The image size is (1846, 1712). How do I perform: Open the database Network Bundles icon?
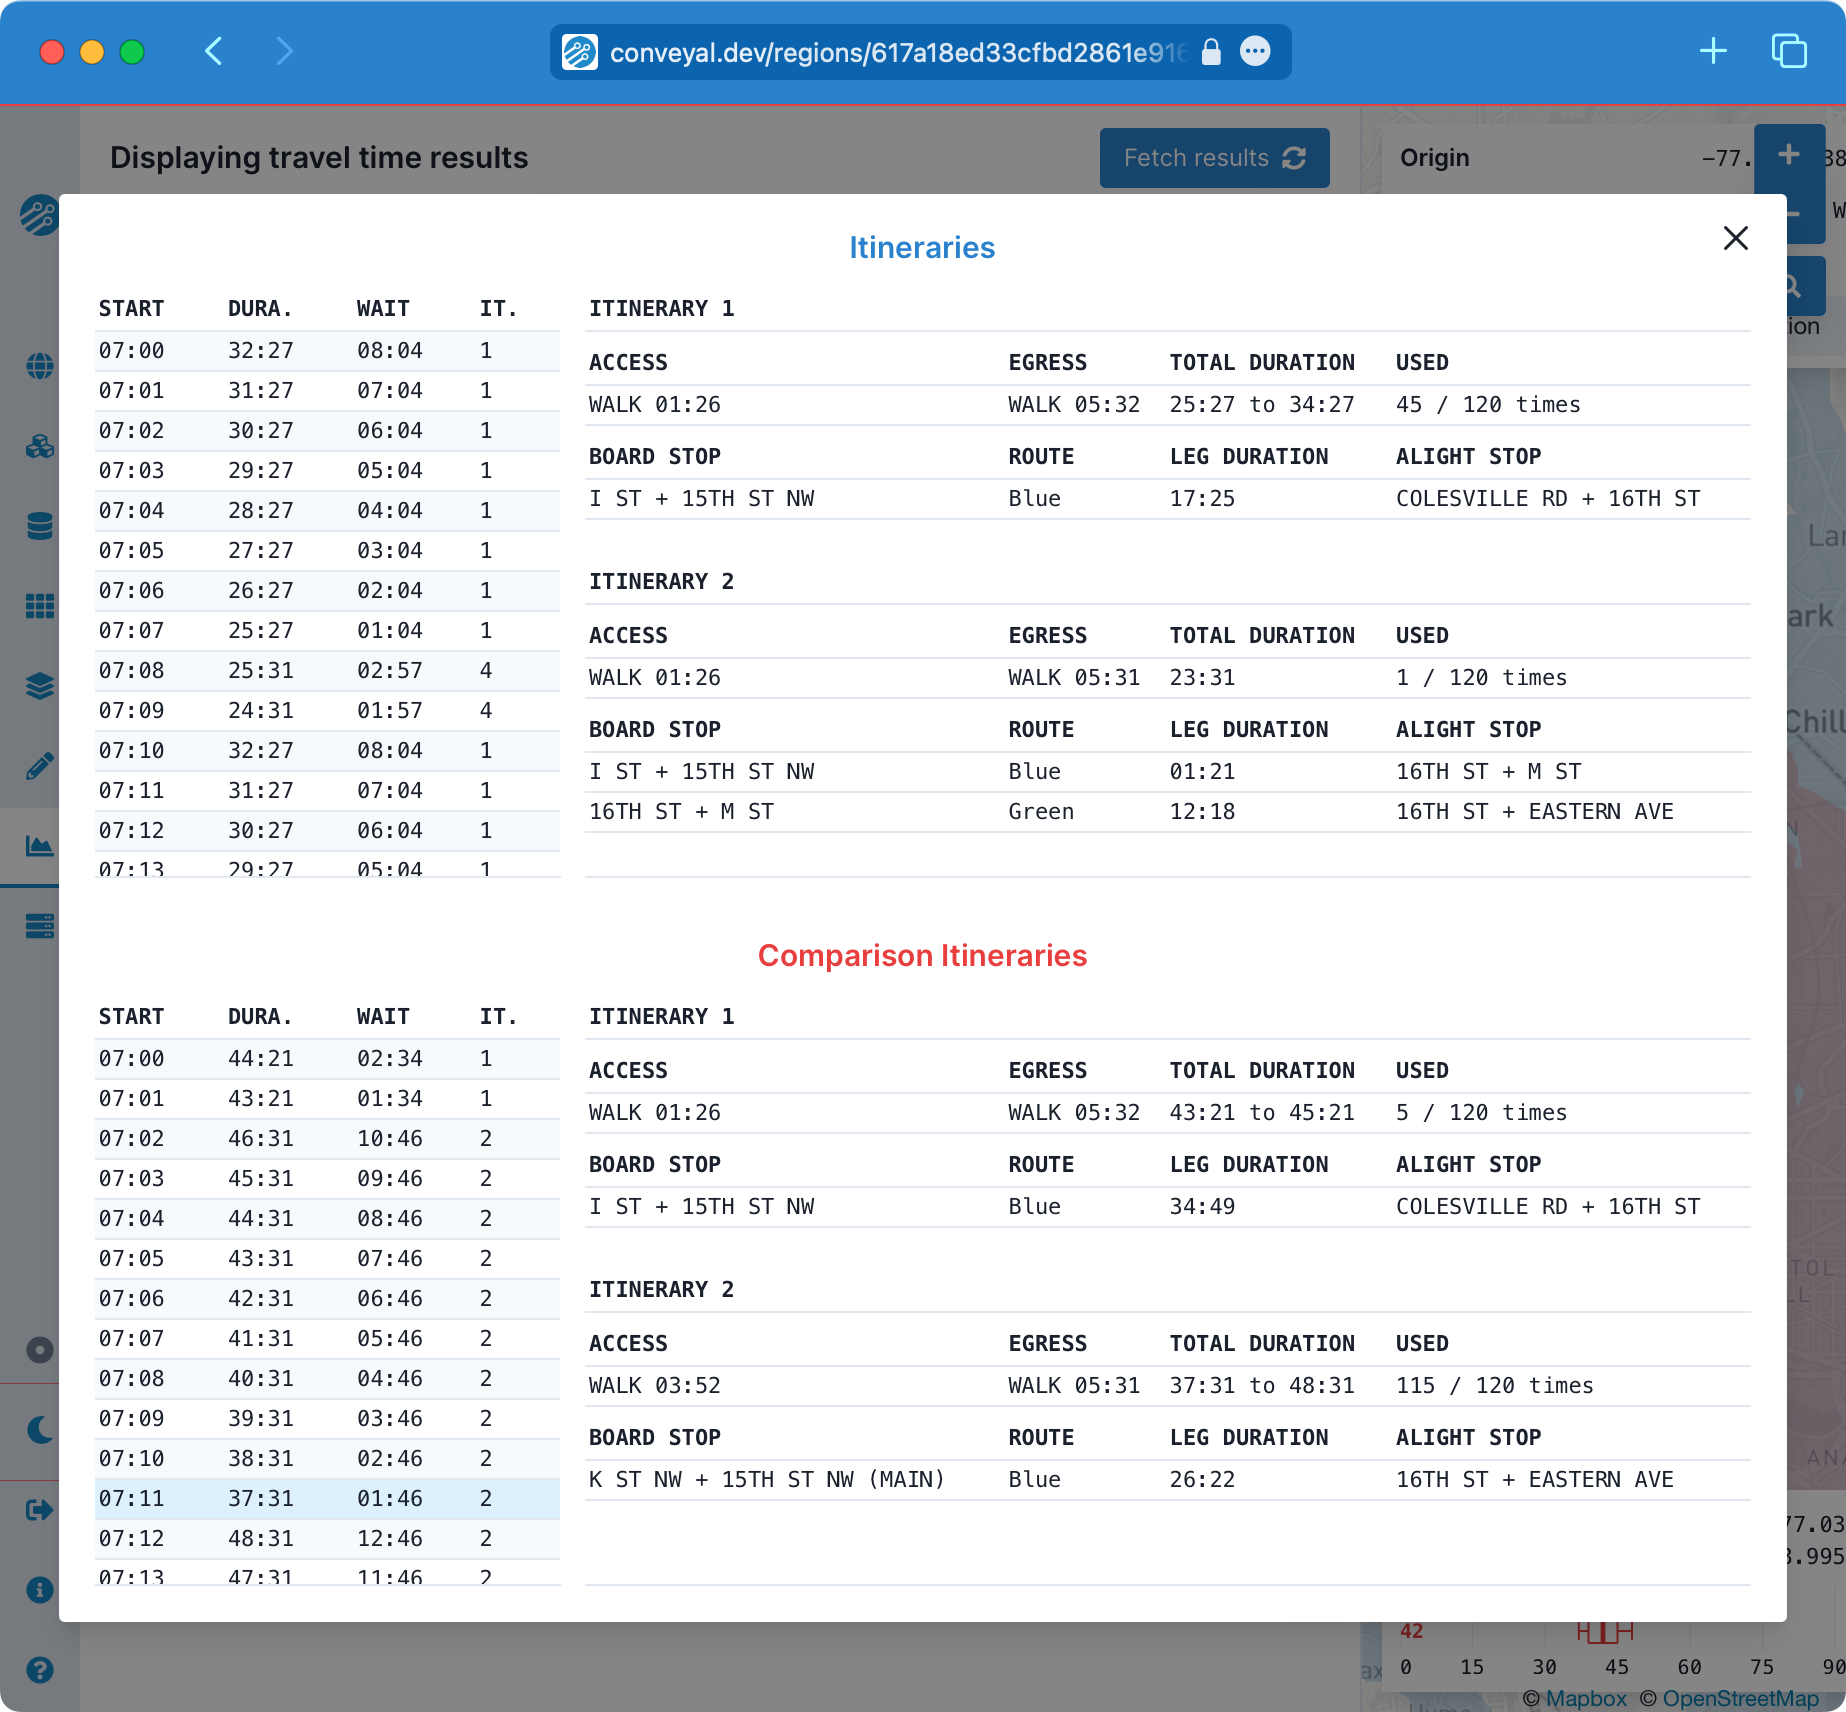click(x=39, y=526)
